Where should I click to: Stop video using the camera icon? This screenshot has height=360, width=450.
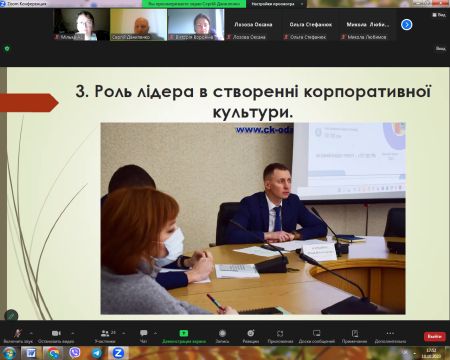click(56, 333)
